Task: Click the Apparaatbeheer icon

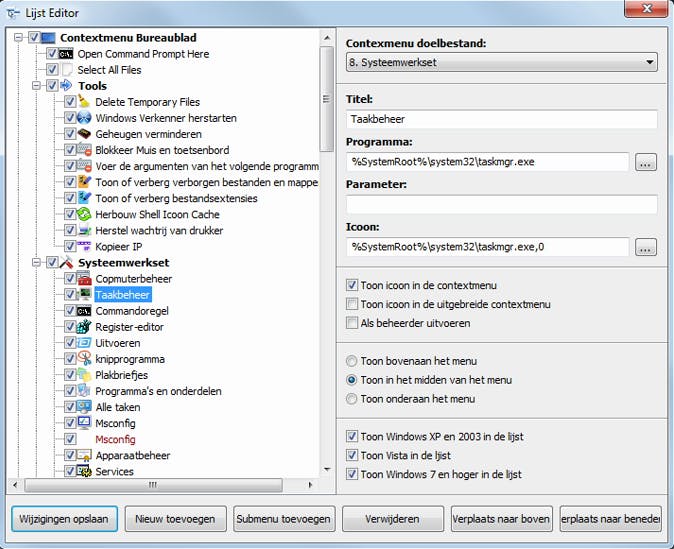Action: (x=84, y=455)
